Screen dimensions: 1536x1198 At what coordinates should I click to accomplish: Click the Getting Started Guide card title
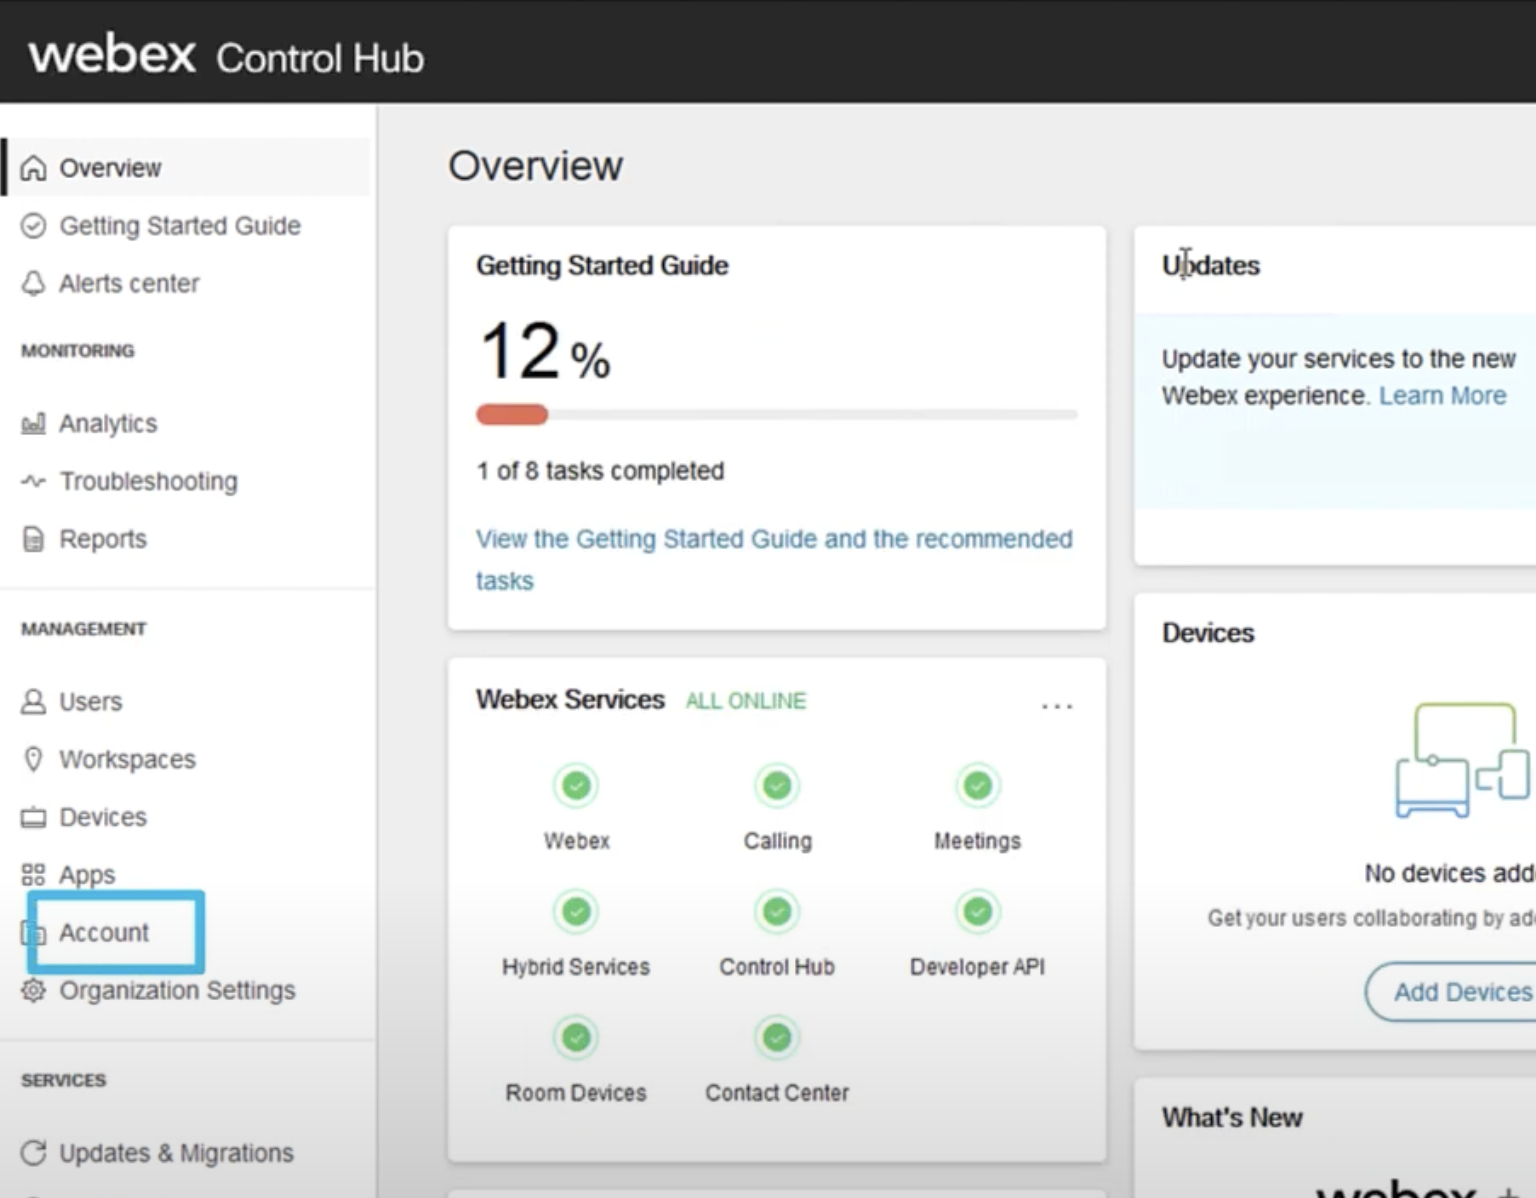[602, 266]
